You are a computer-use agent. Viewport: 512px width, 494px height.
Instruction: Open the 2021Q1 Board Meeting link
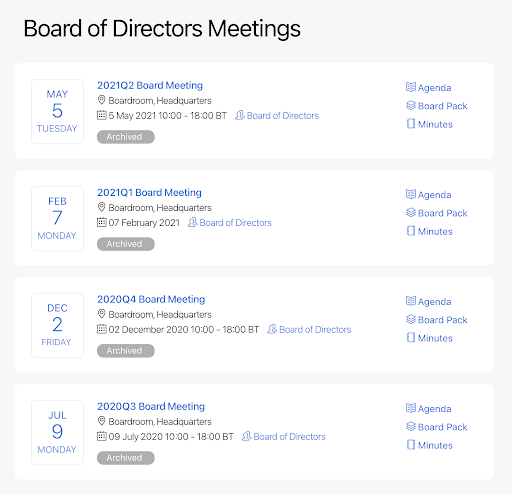pyautogui.click(x=149, y=192)
